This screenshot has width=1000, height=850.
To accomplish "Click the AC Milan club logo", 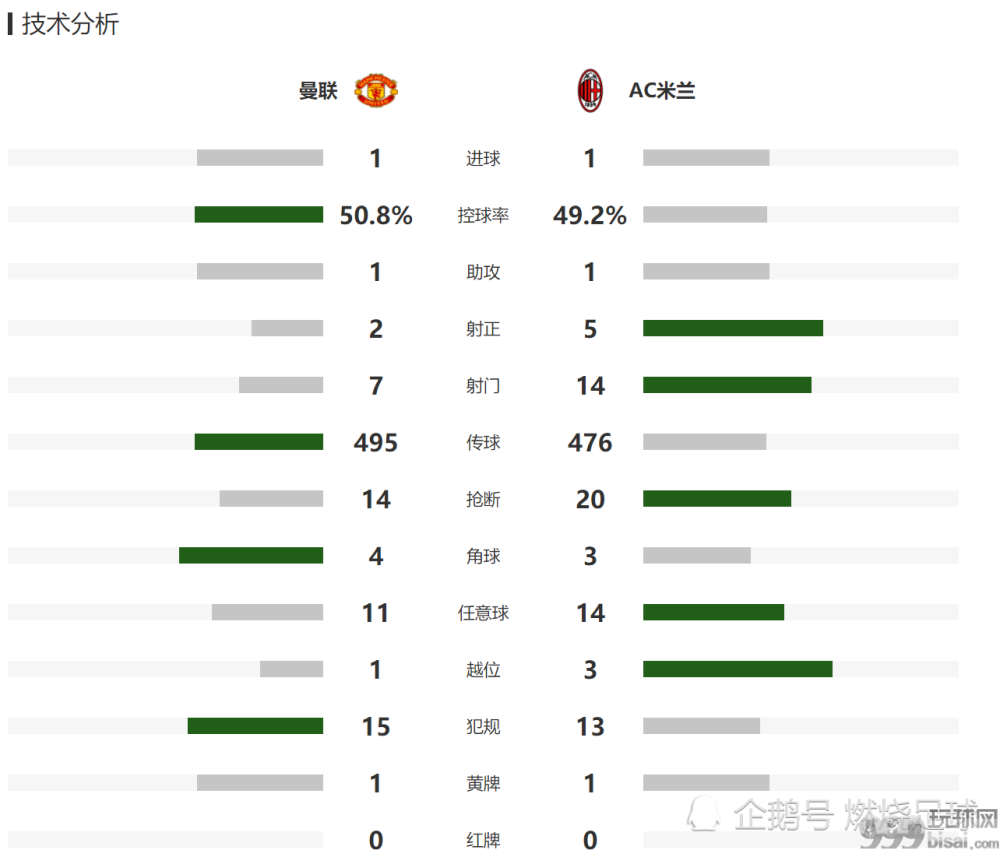I will tap(590, 91).
